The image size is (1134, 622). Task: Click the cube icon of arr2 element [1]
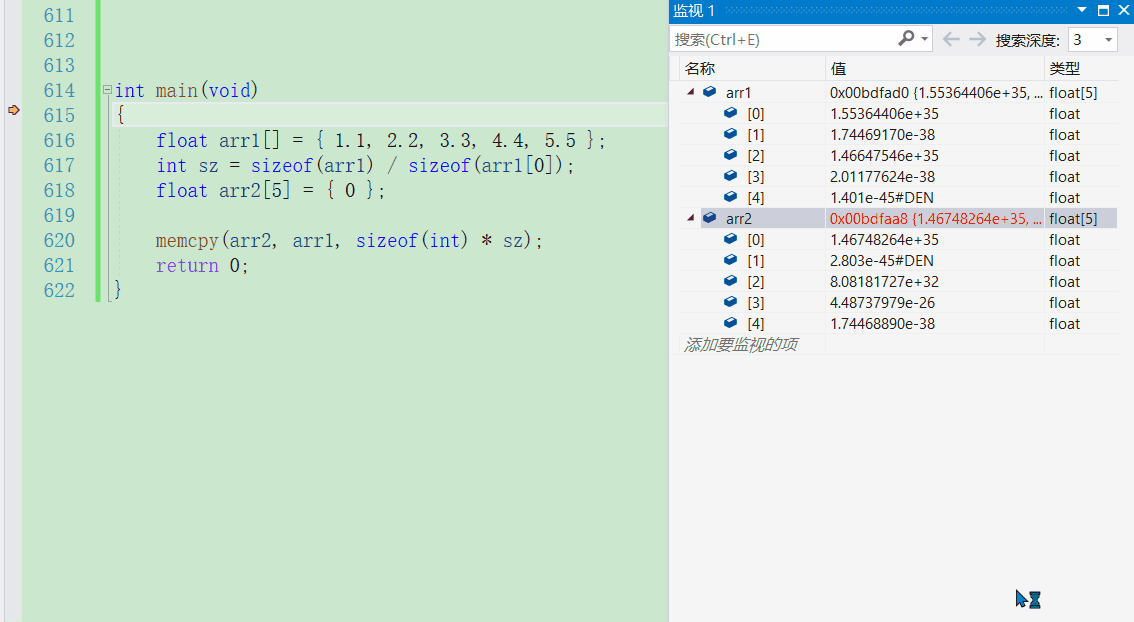[x=730, y=260]
